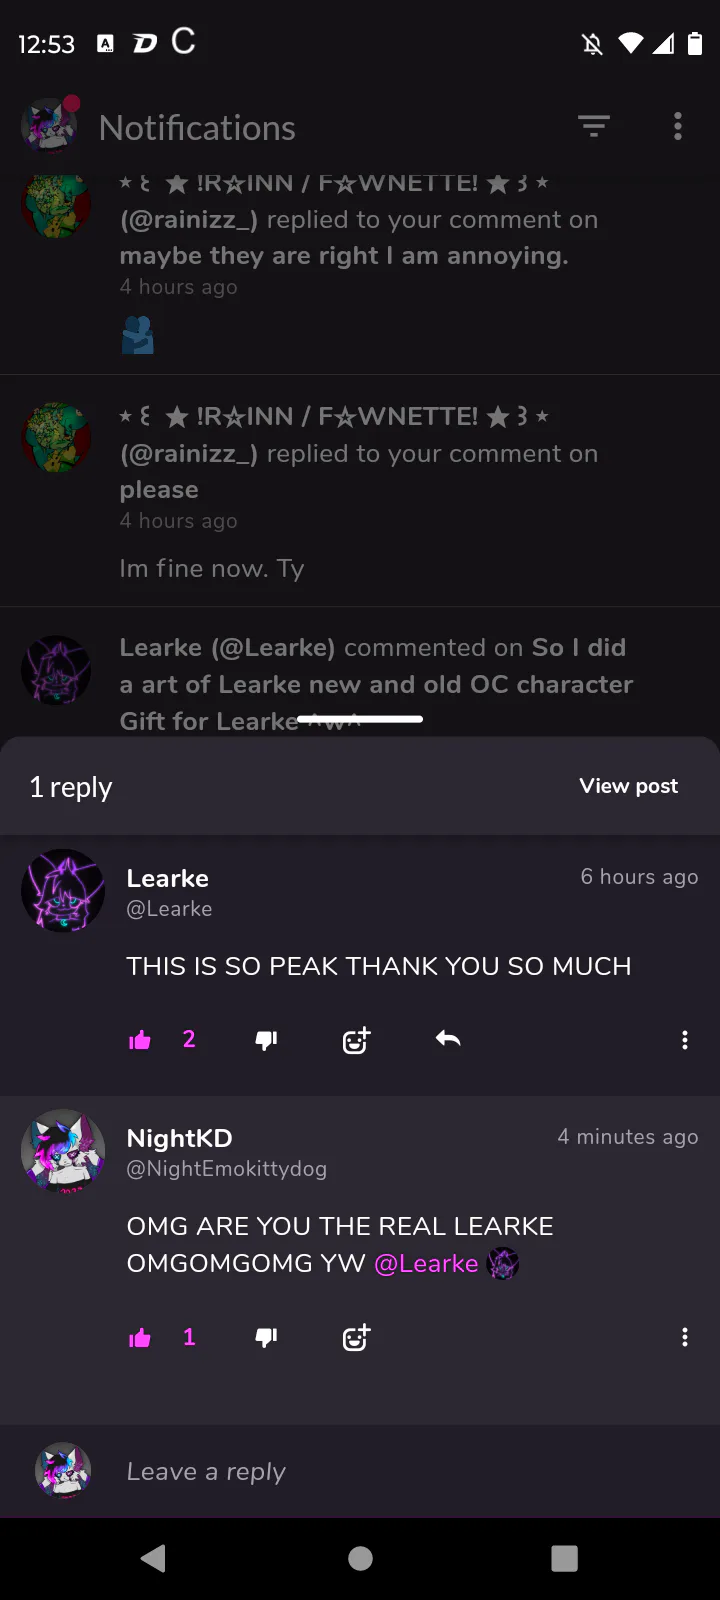Screen dimensions: 720x1600
Task: Open Learke commented notification item
Action: coord(360,673)
